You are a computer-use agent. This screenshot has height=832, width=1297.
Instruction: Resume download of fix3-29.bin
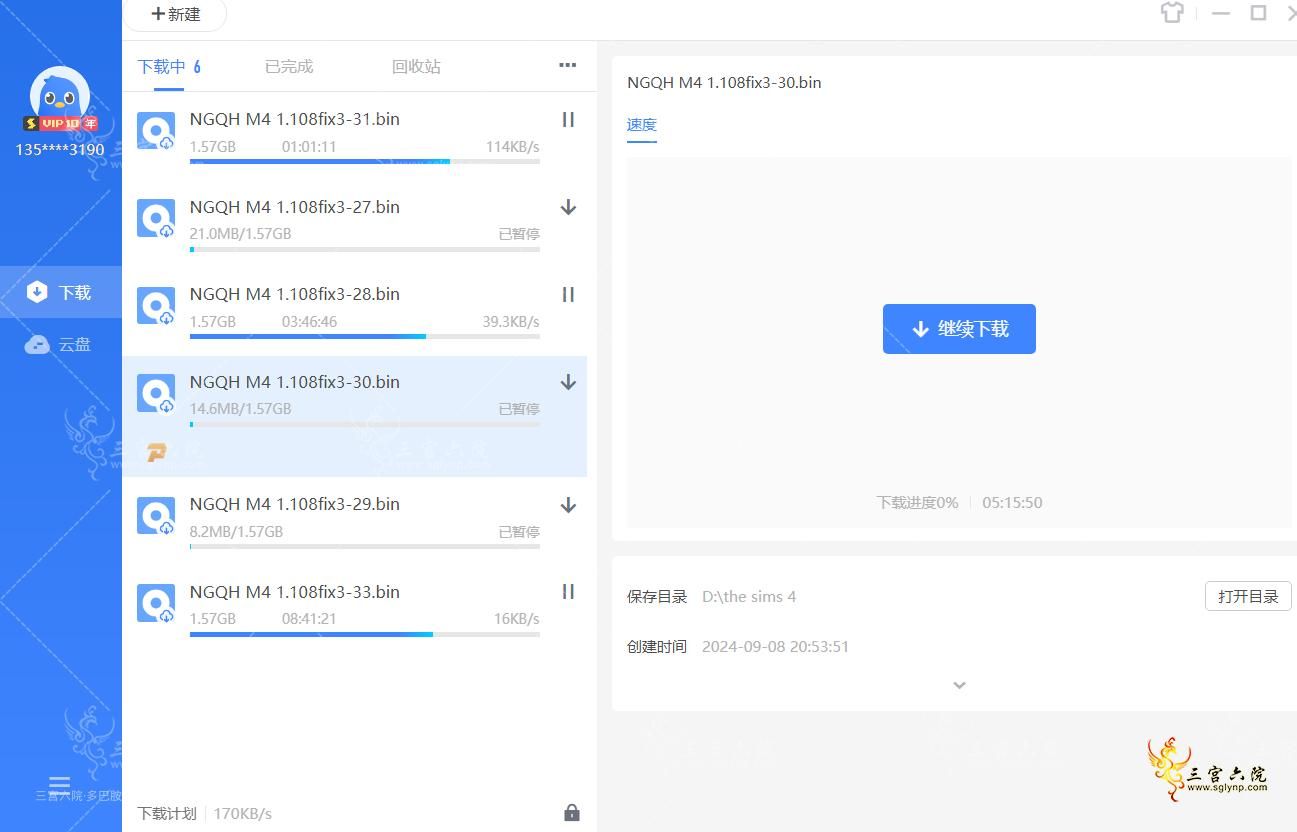568,505
